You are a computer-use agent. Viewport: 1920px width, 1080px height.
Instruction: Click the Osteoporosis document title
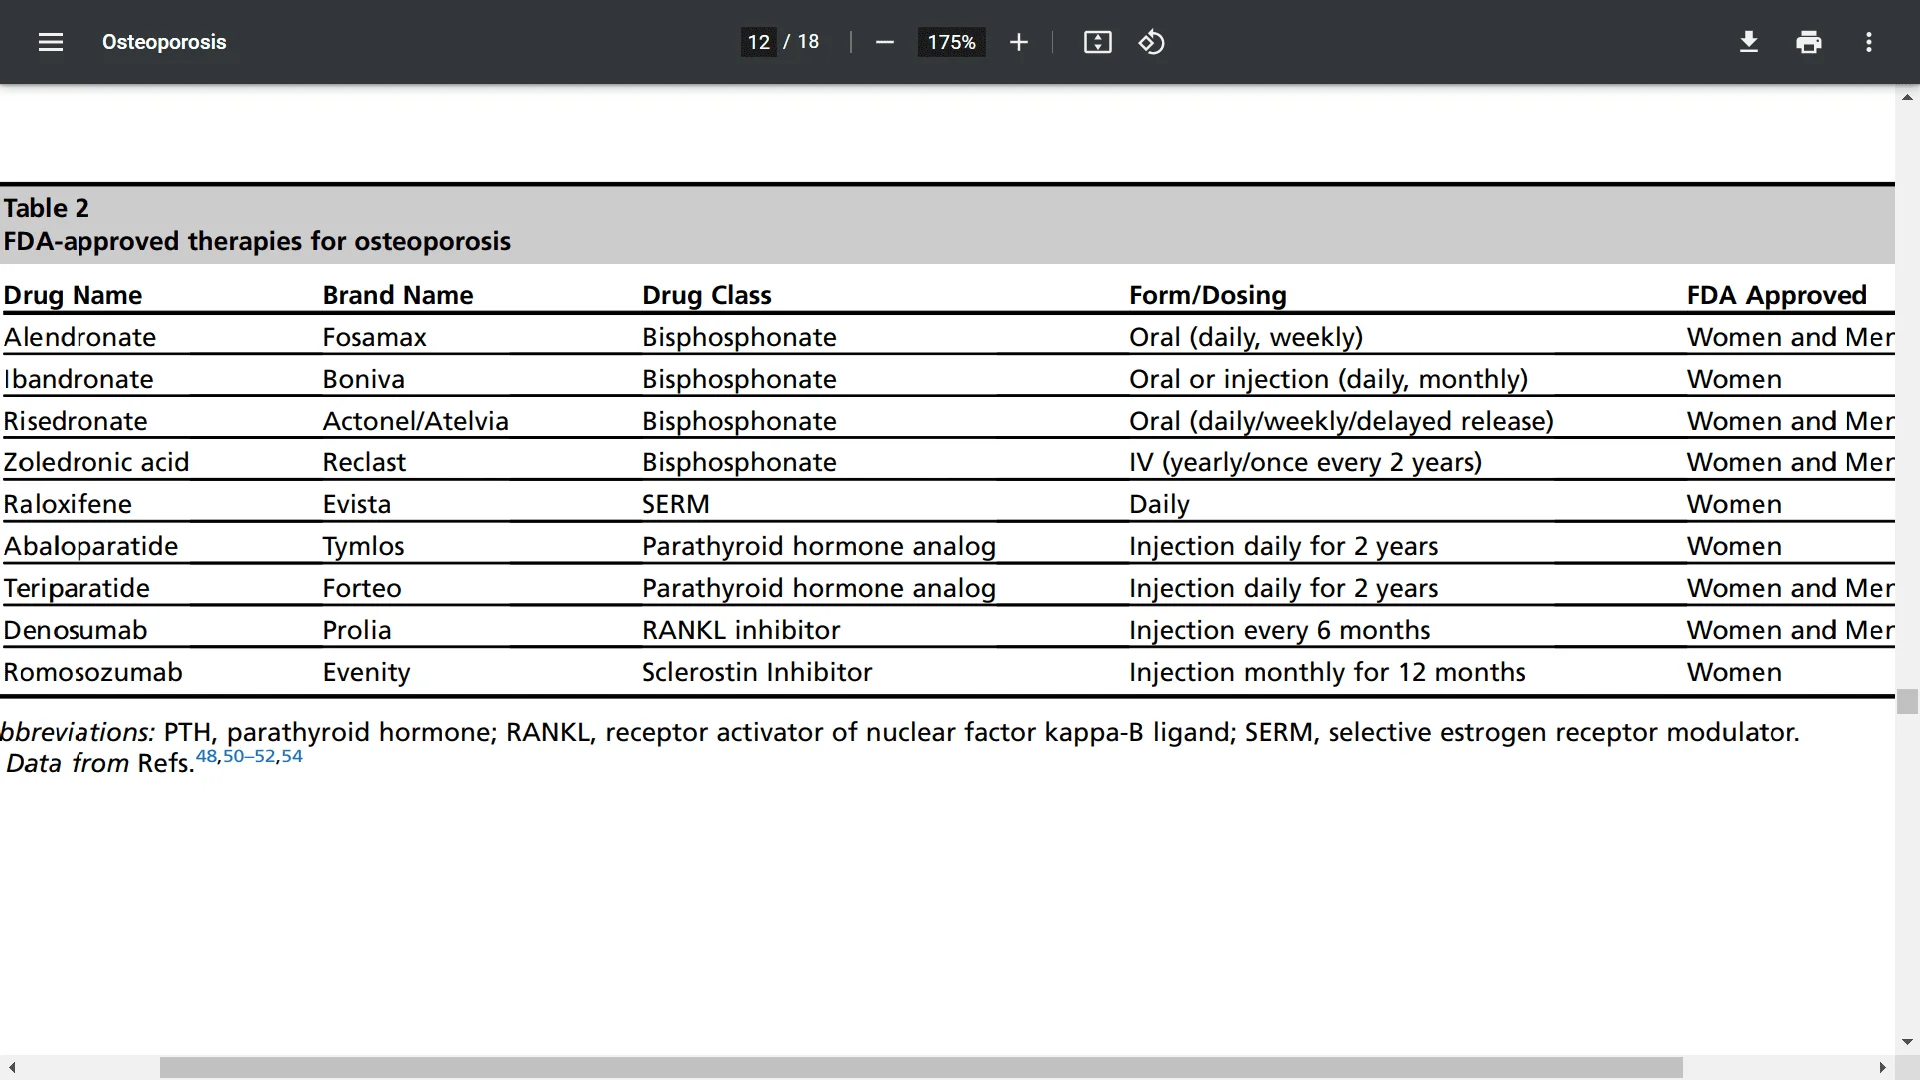(164, 42)
